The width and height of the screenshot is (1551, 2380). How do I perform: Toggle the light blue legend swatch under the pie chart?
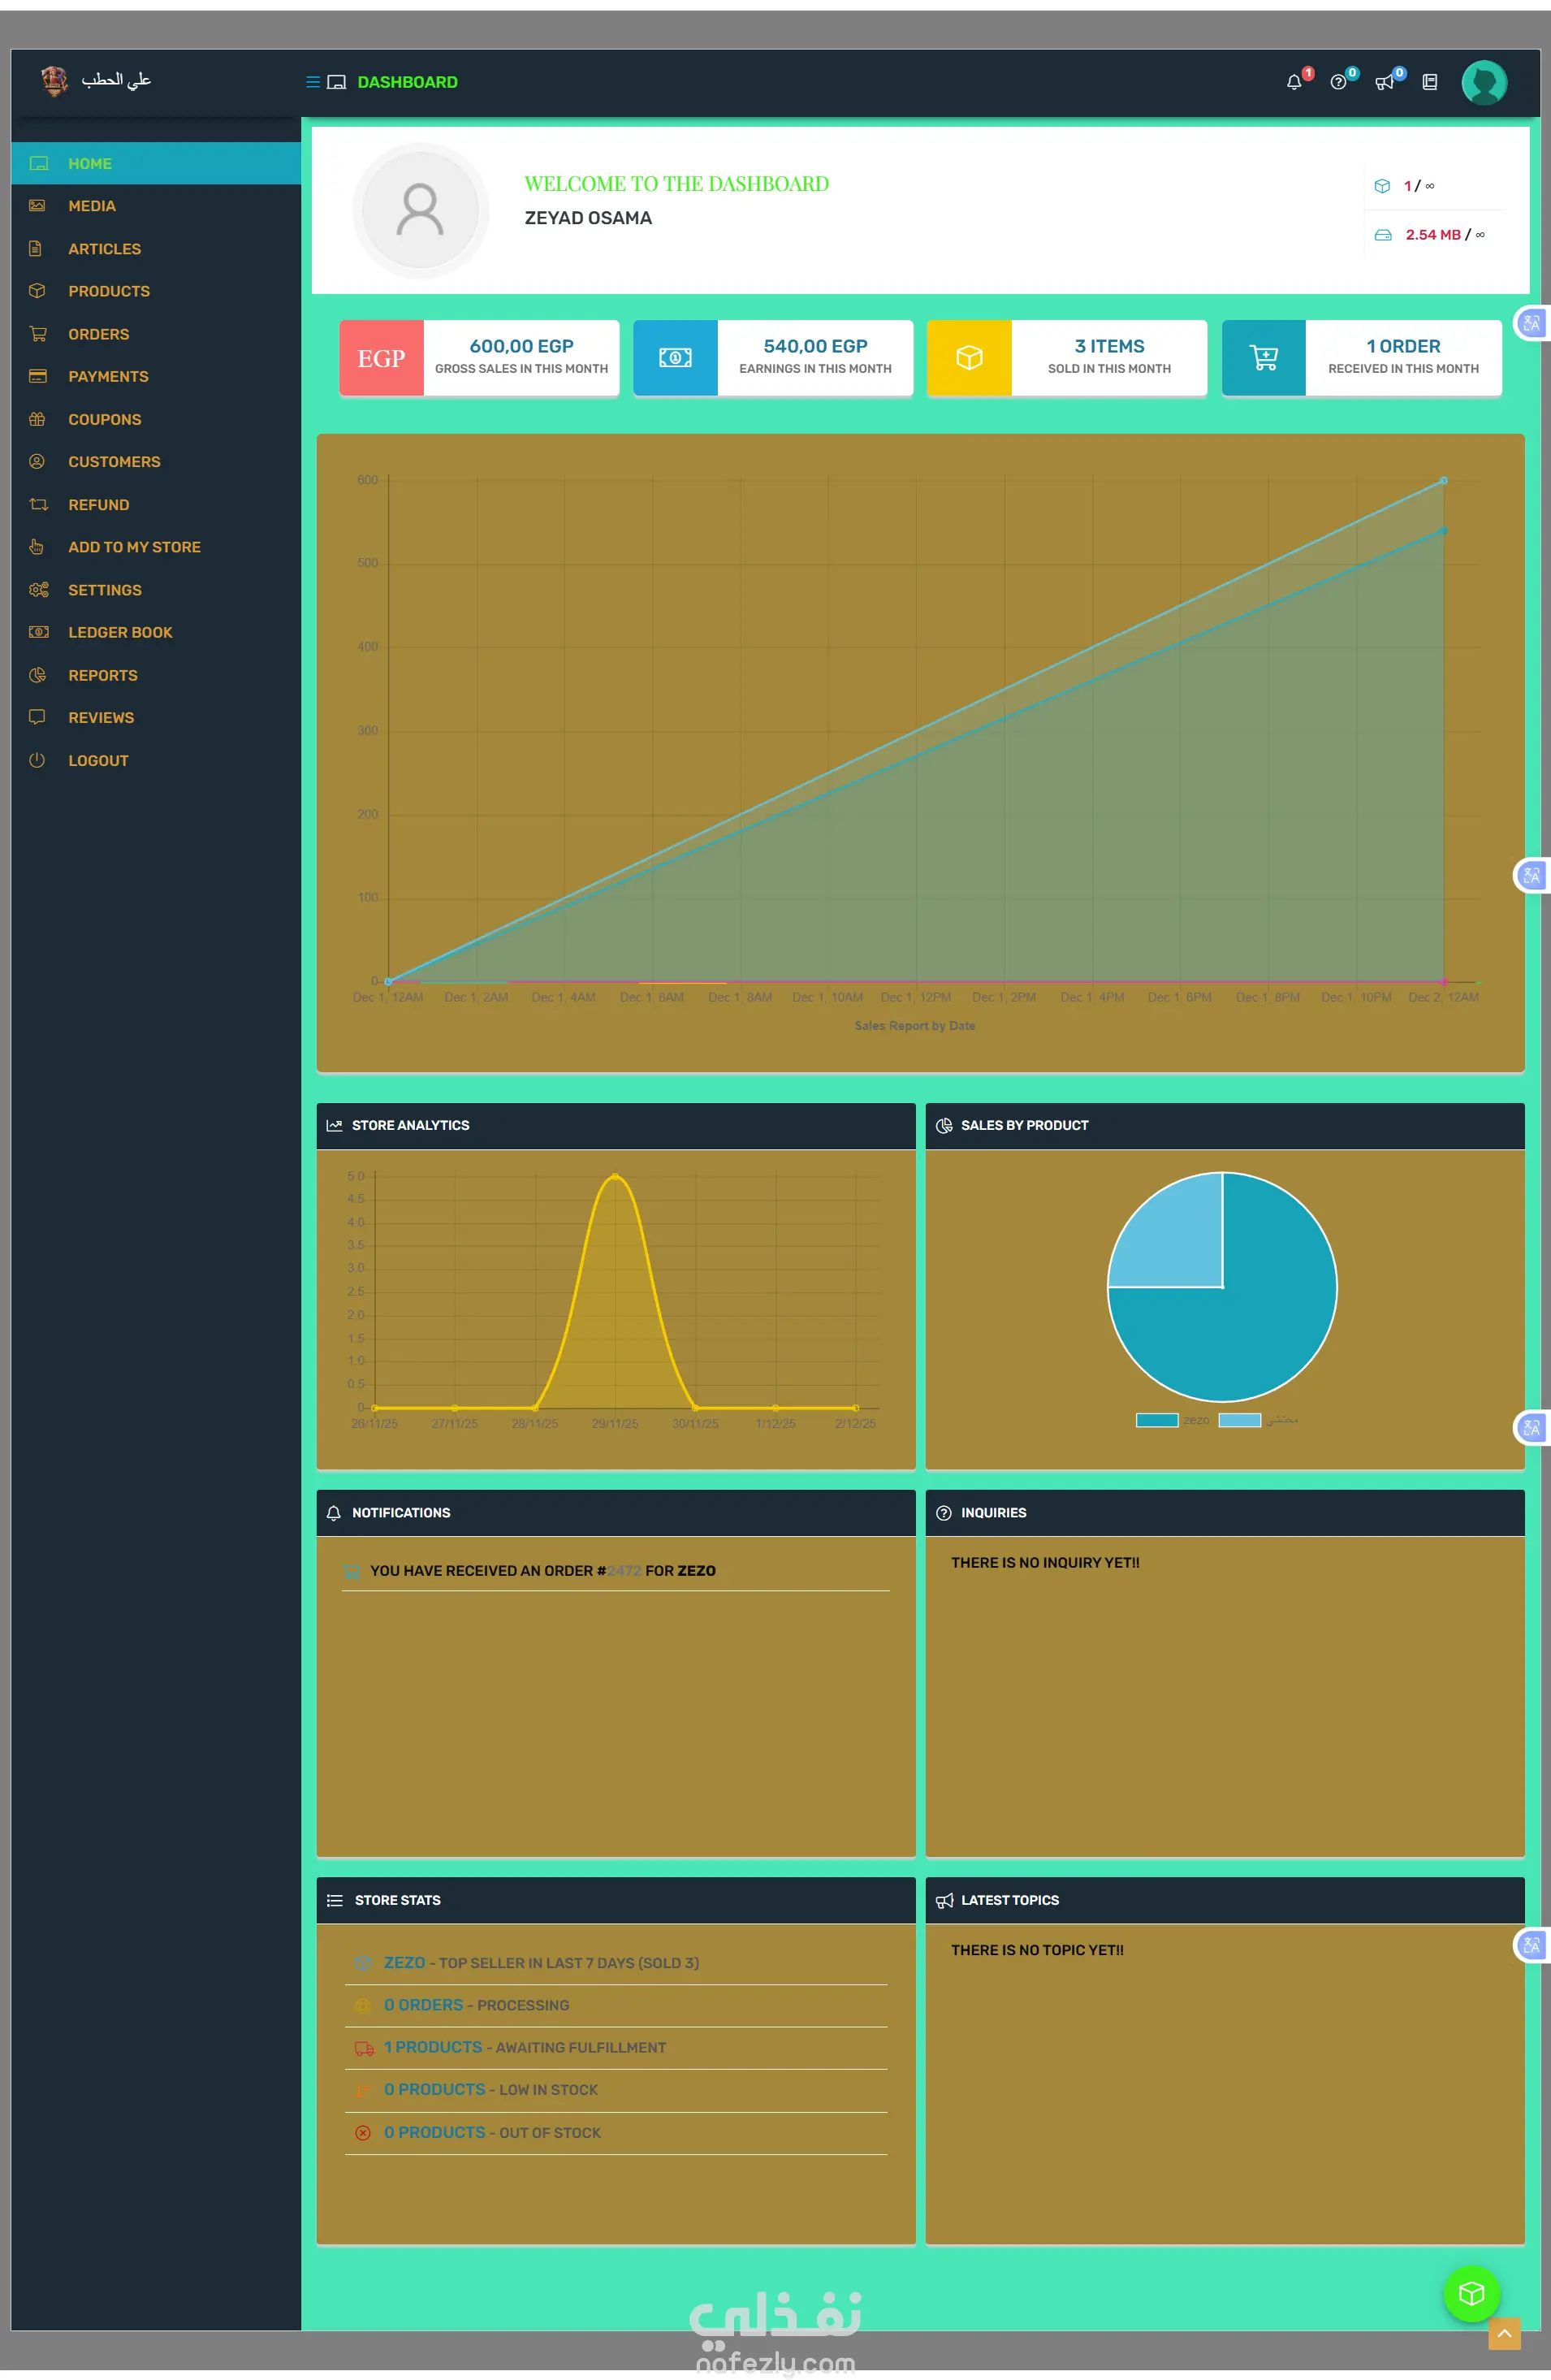tap(1239, 1420)
